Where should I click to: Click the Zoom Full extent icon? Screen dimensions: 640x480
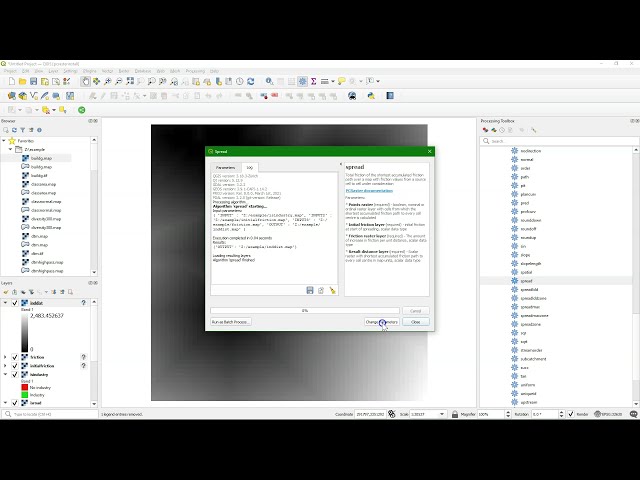(x=130, y=82)
